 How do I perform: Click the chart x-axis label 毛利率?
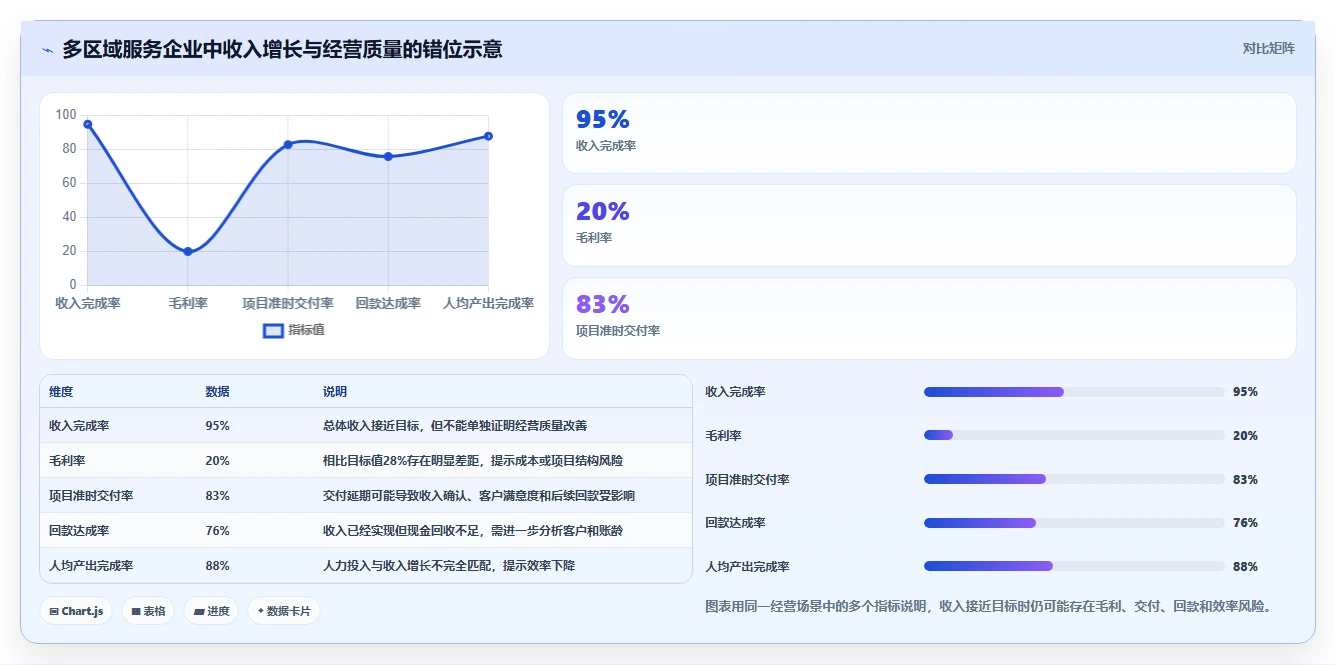[x=188, y=303]
